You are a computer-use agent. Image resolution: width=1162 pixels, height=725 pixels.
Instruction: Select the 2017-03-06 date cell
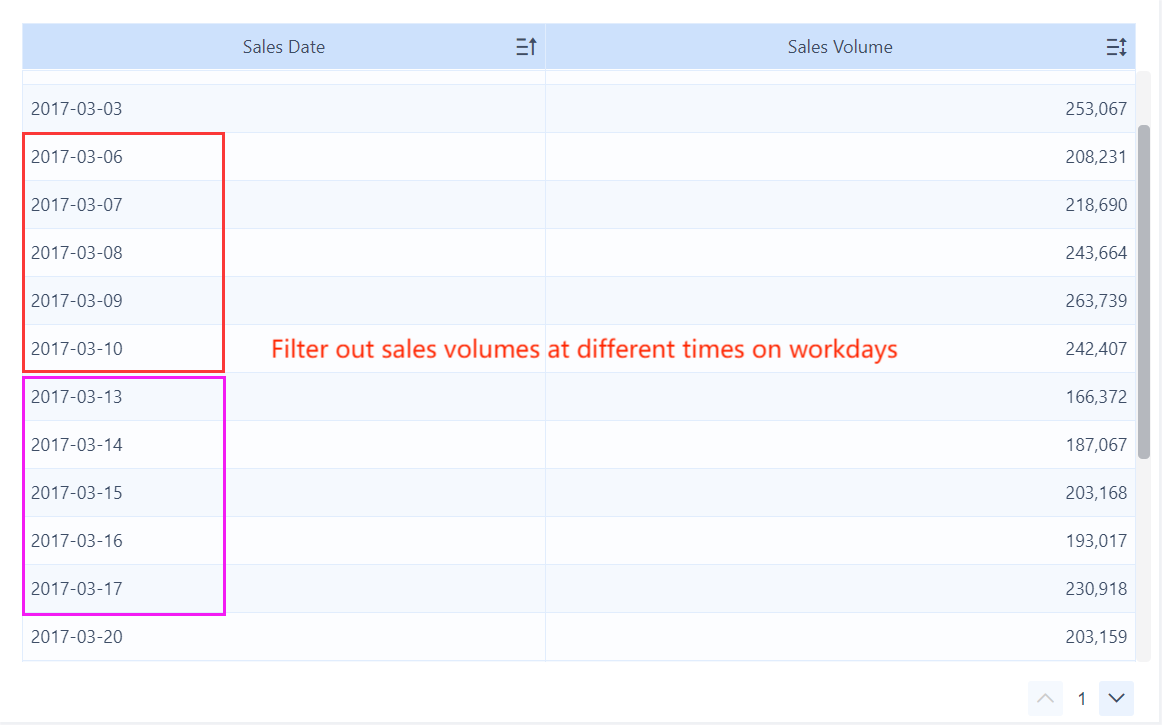click(x=77, y=157)
